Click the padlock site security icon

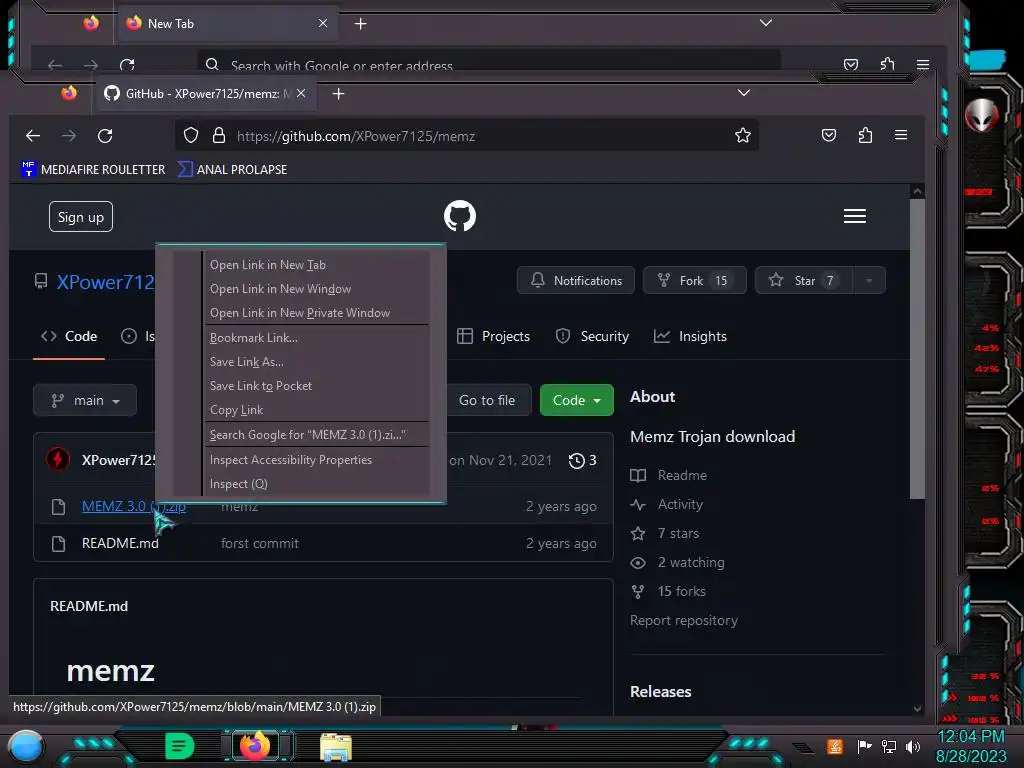click(219, 136)
